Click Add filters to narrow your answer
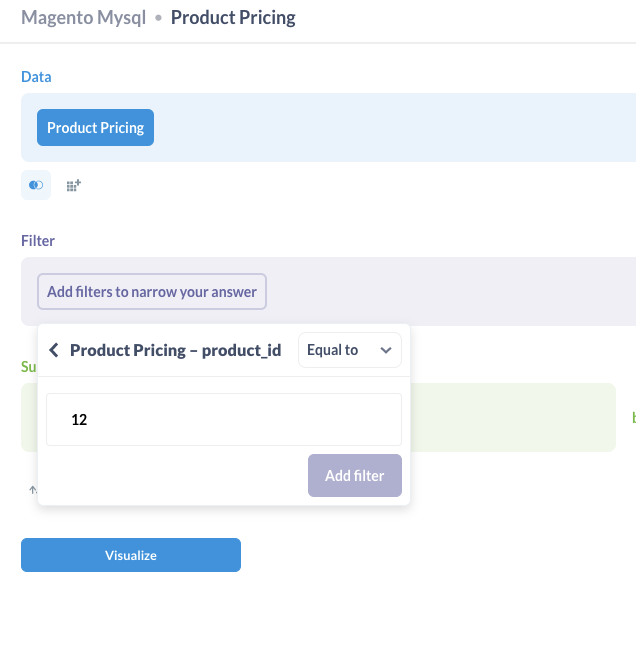Screen dimensions: 636x667 152,292
